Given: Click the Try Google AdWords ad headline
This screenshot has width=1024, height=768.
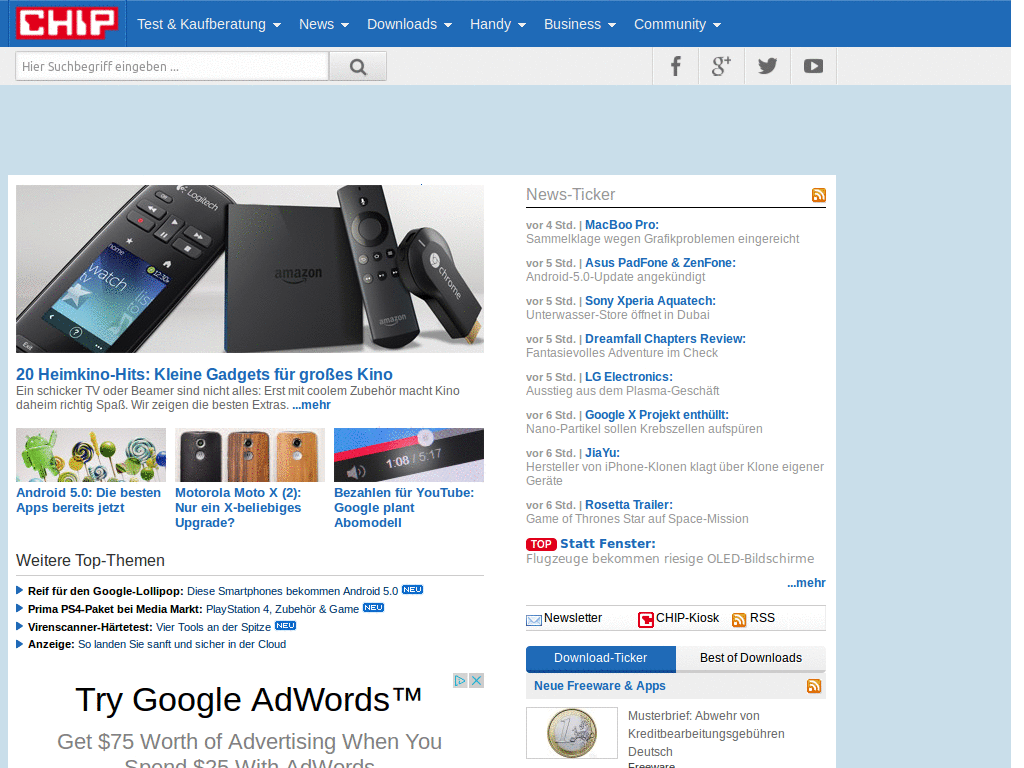Looking at the screenshot, I should click(249, 699).
